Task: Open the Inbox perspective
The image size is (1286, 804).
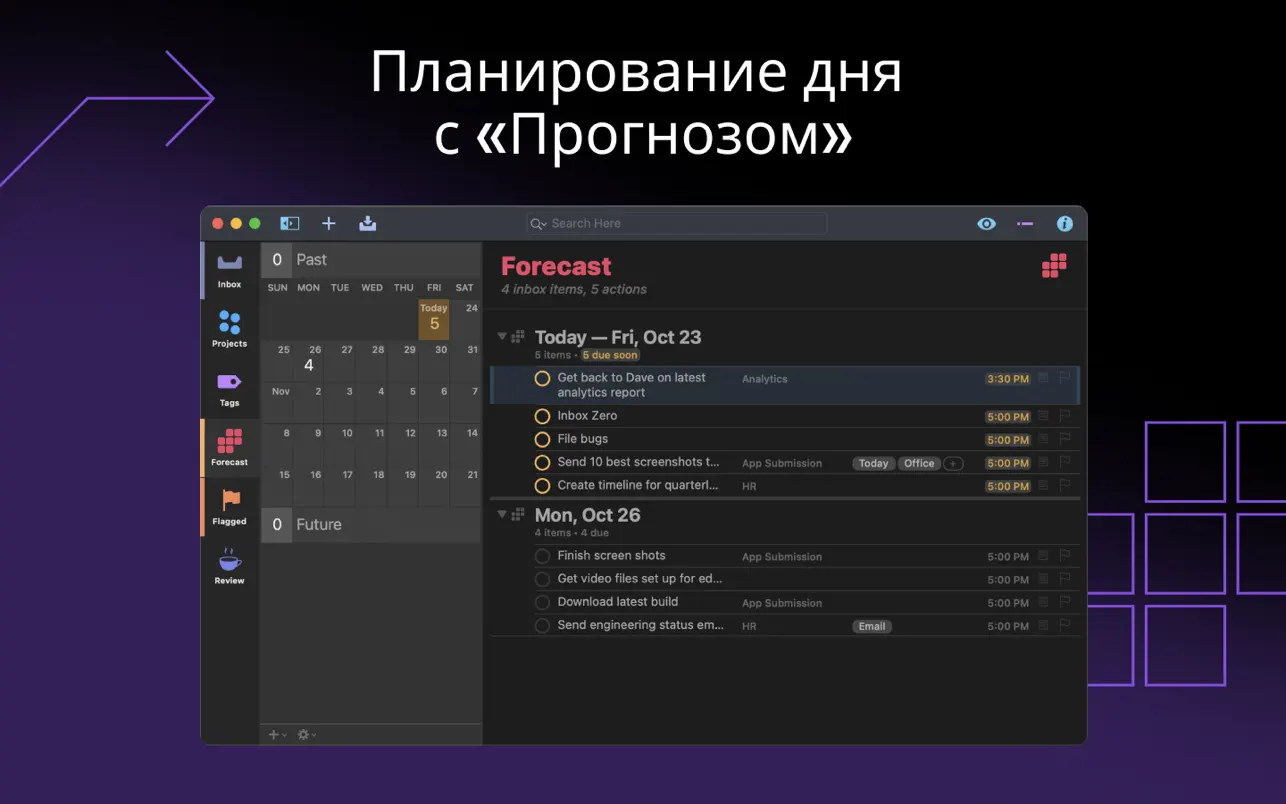Action: tap(230, 270)
